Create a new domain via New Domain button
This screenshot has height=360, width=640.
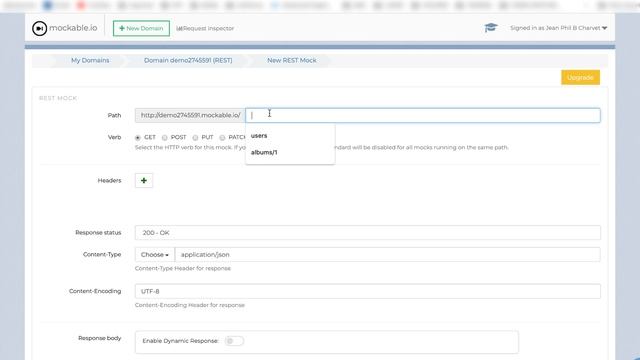pos(141,29)
